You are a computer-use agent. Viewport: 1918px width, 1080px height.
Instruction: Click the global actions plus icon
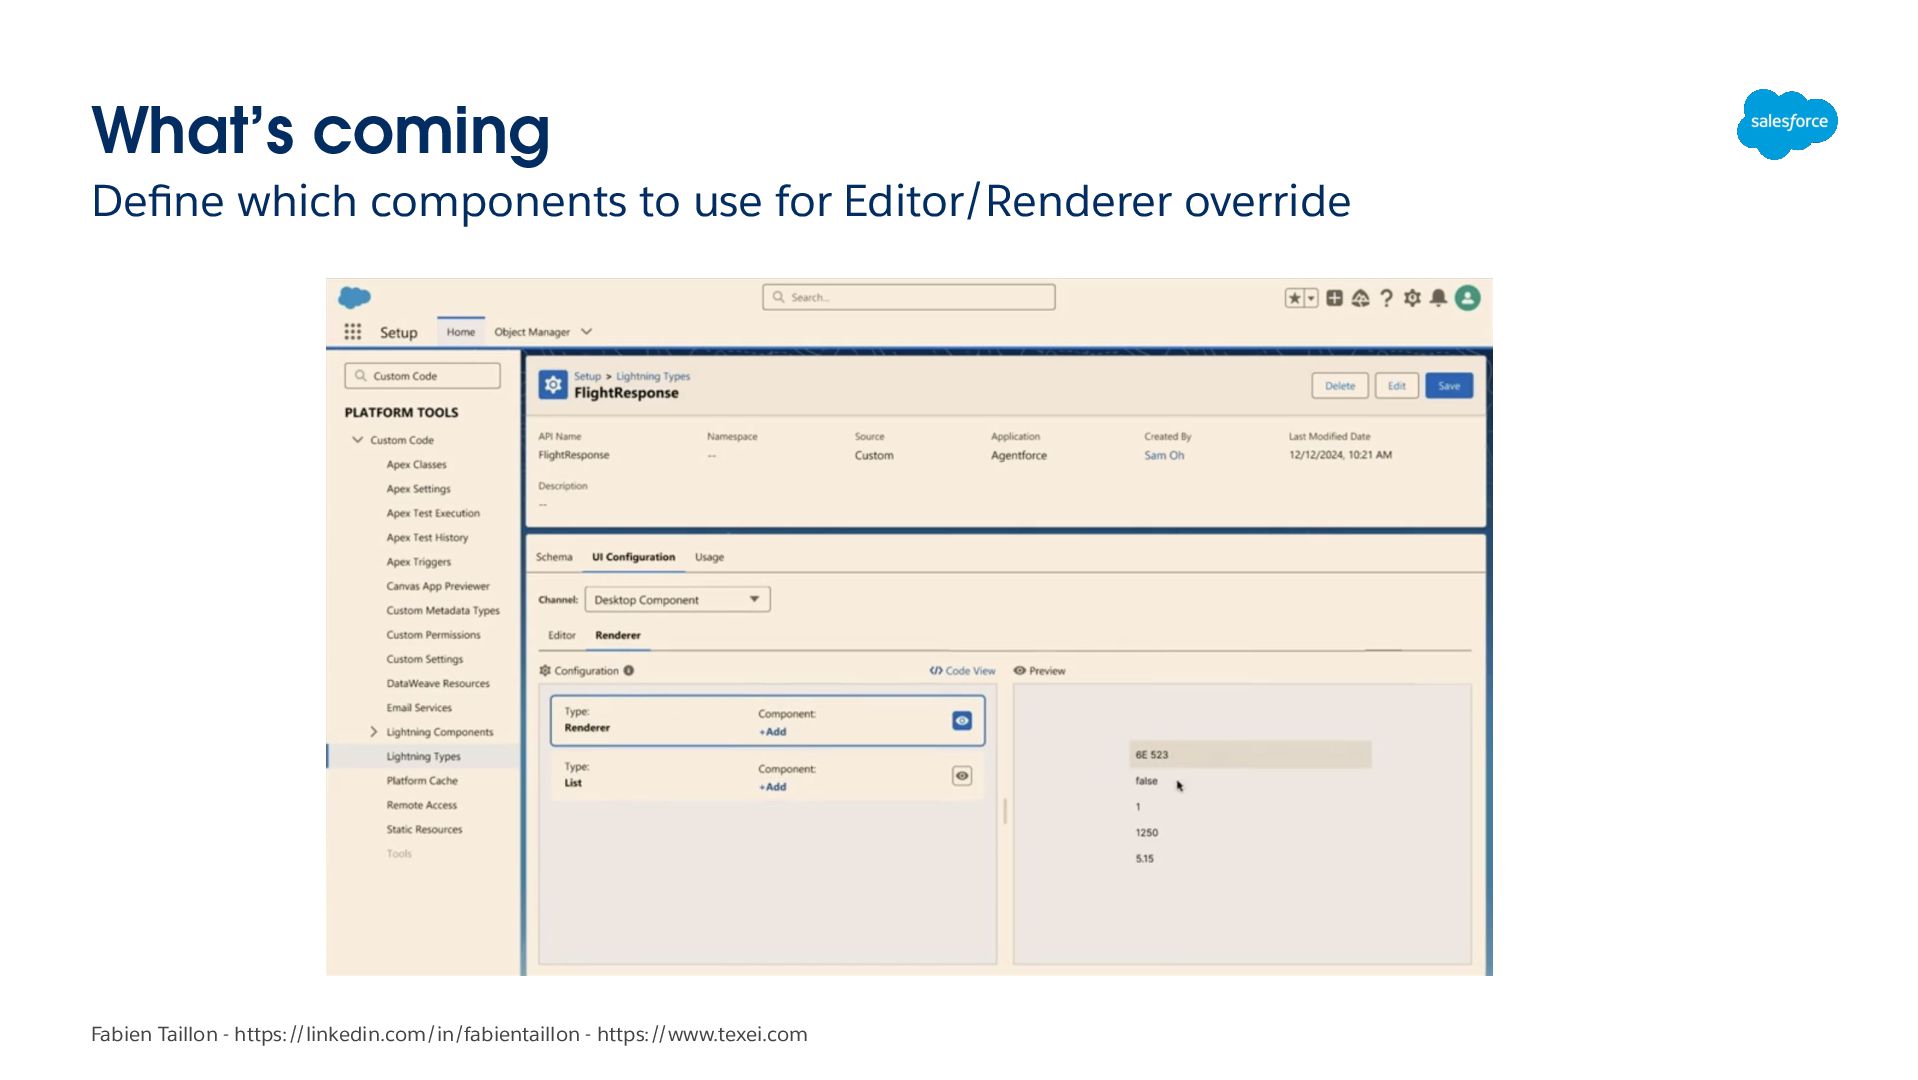pos(1334,298)
